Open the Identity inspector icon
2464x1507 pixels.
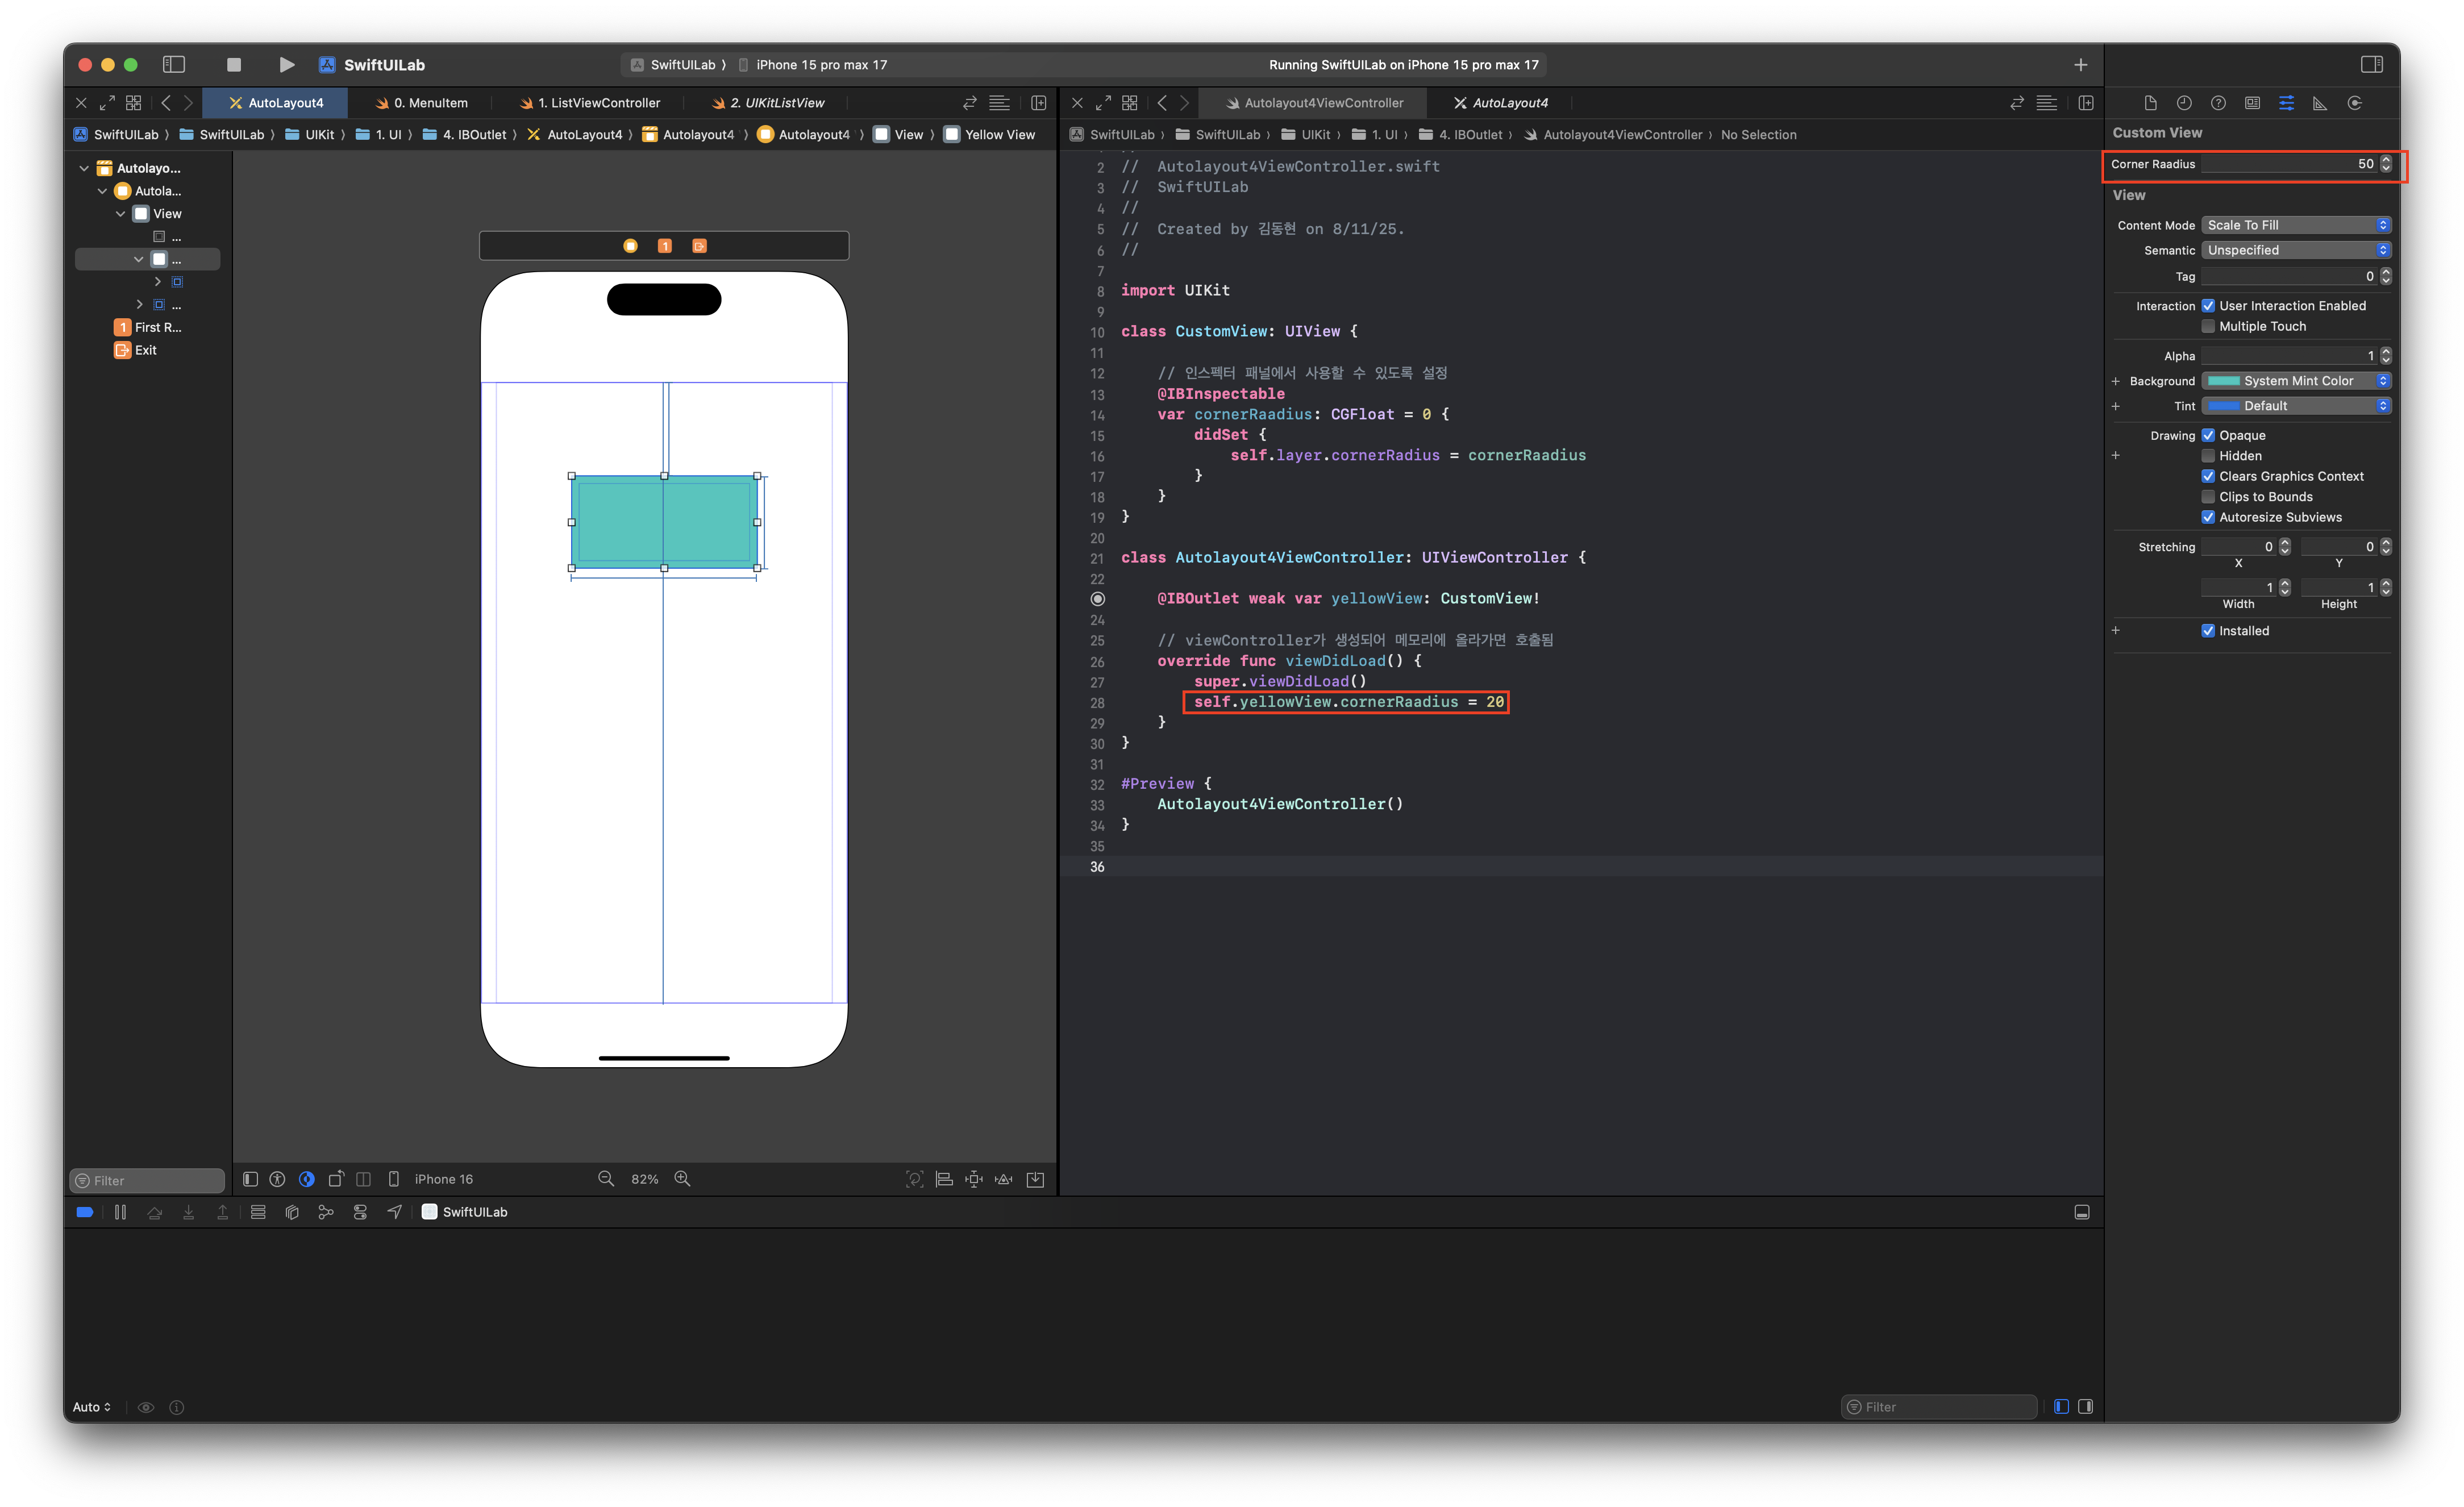tap(2252, 102)
